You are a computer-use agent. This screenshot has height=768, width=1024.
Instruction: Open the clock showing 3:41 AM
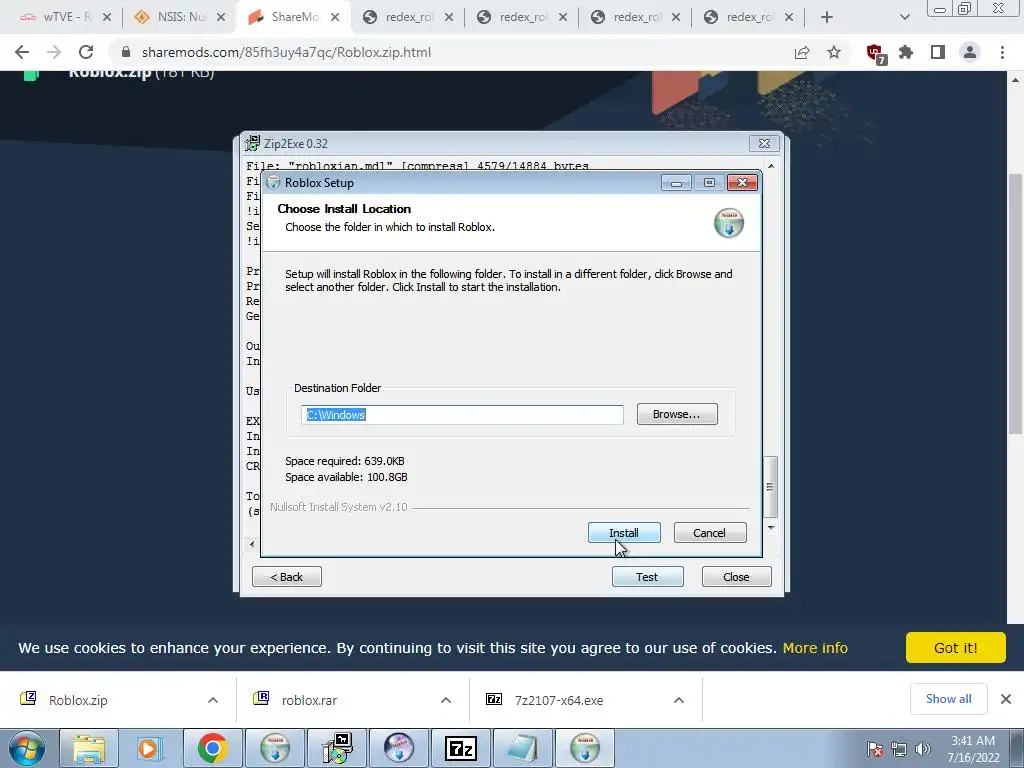coord(973,748)
